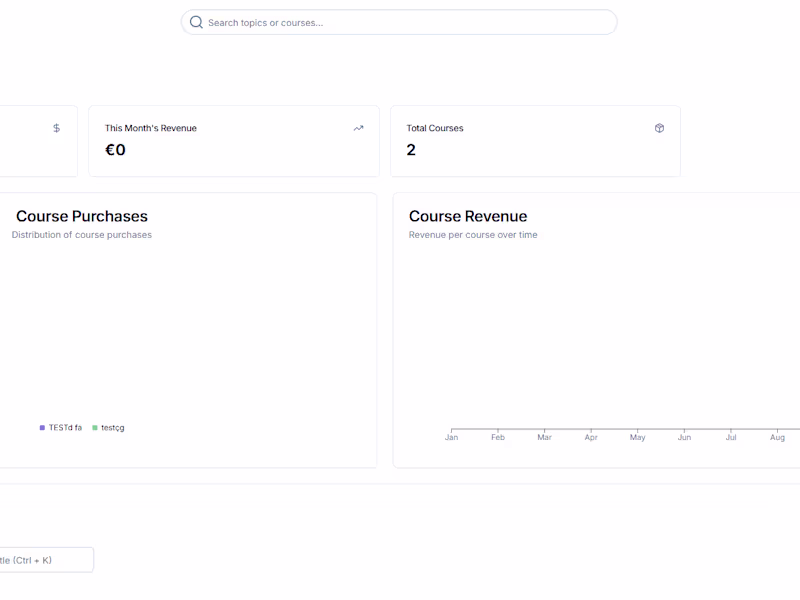Click the cube icon in Total Courses
This screenshot has width=800, height=600.
pos(659,128)
